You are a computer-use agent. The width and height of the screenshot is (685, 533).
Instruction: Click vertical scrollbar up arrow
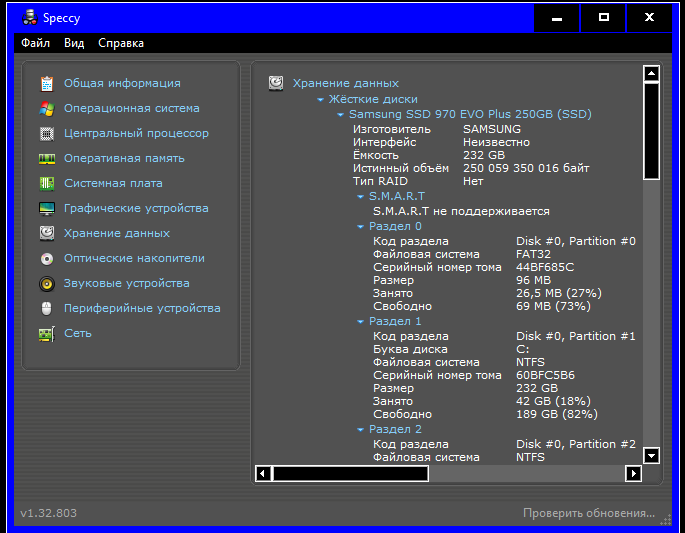[x=651, y=73]
